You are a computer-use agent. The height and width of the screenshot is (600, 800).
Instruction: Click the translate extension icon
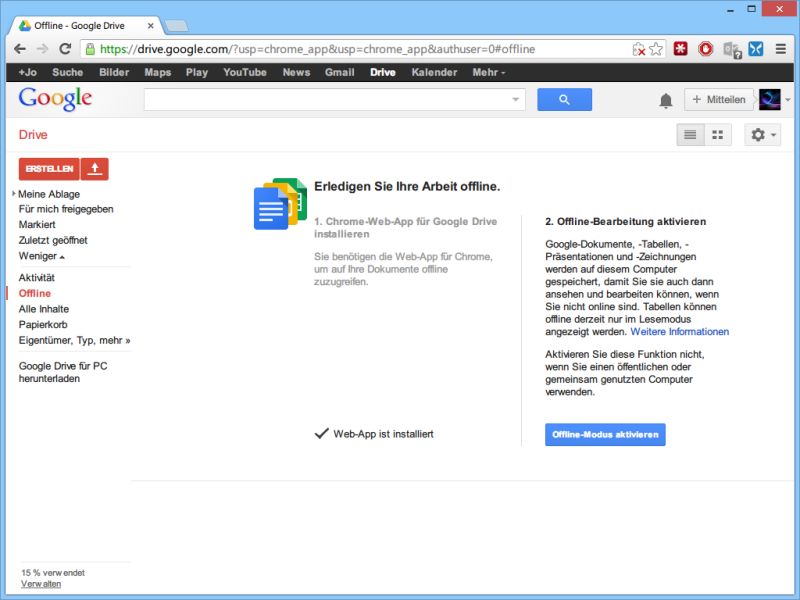tap(732, 49)
